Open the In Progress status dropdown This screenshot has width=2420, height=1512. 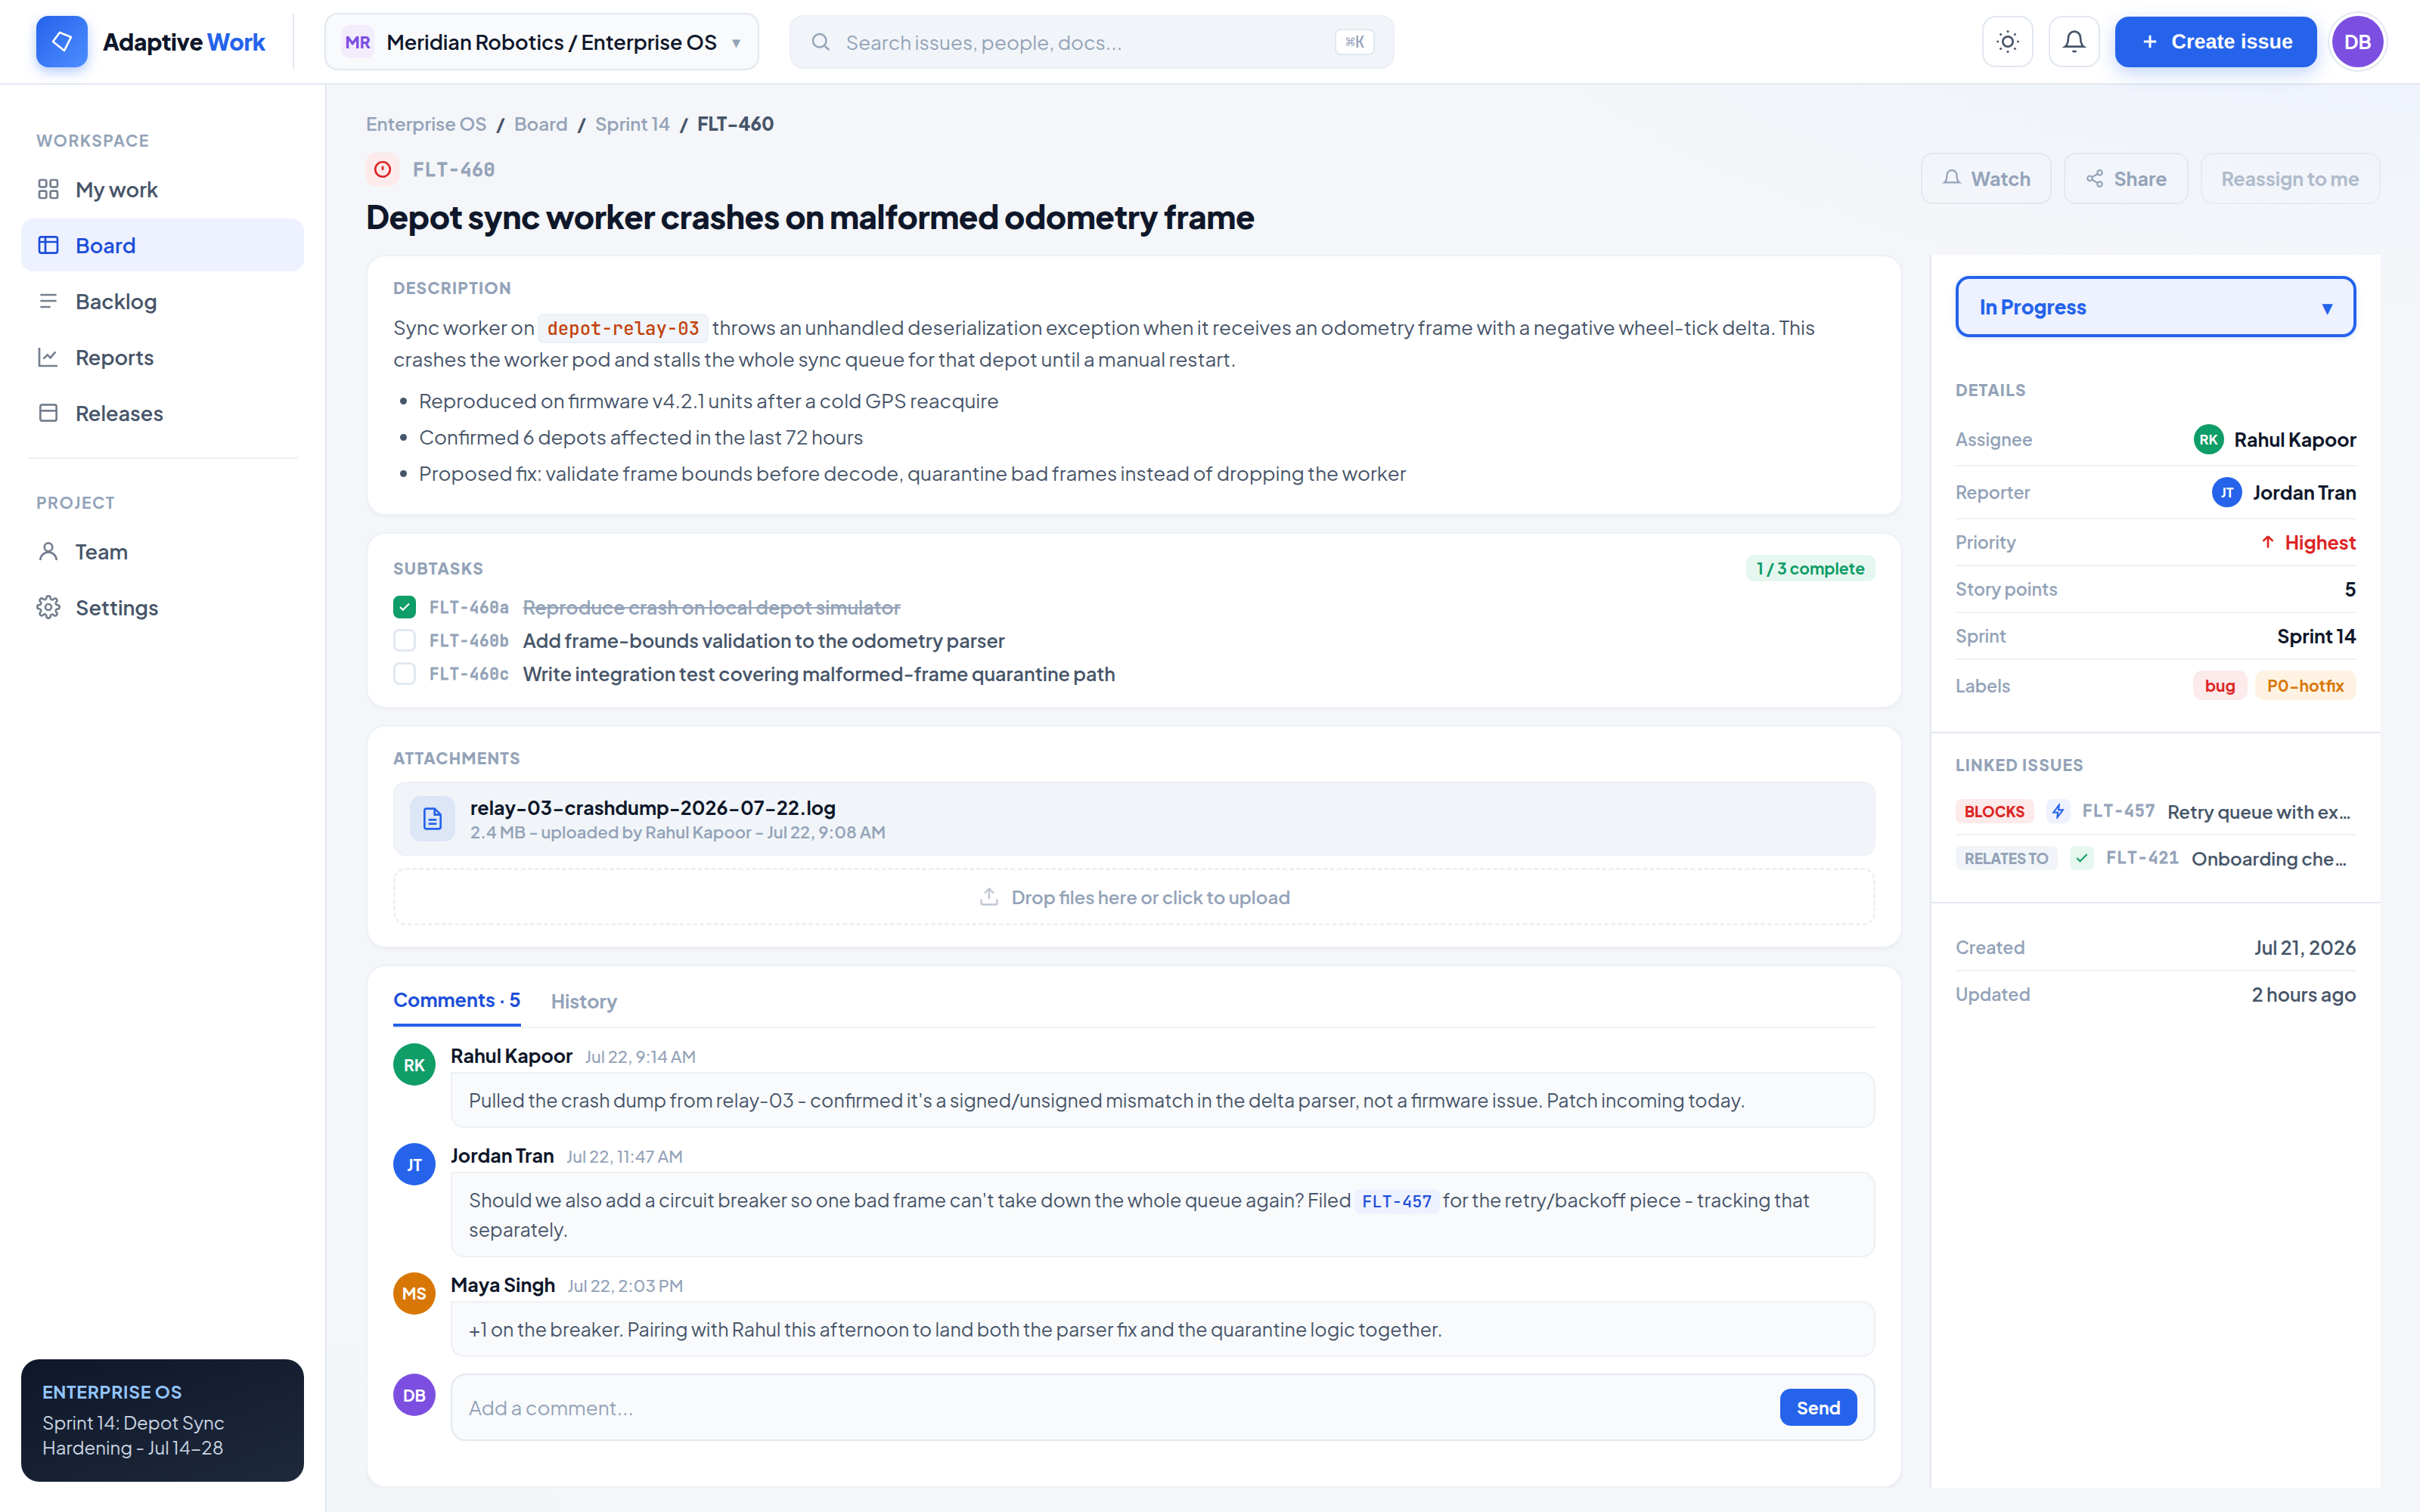pos(2155,307)
